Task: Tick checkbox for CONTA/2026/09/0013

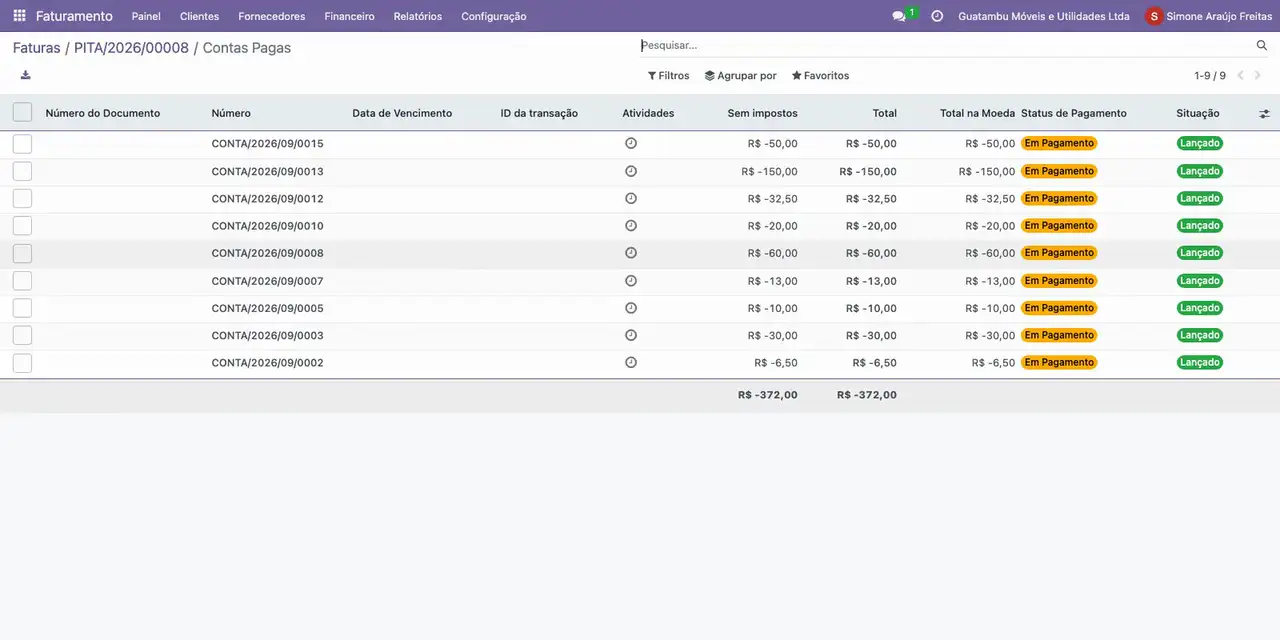Action: [x=22, y=171]
